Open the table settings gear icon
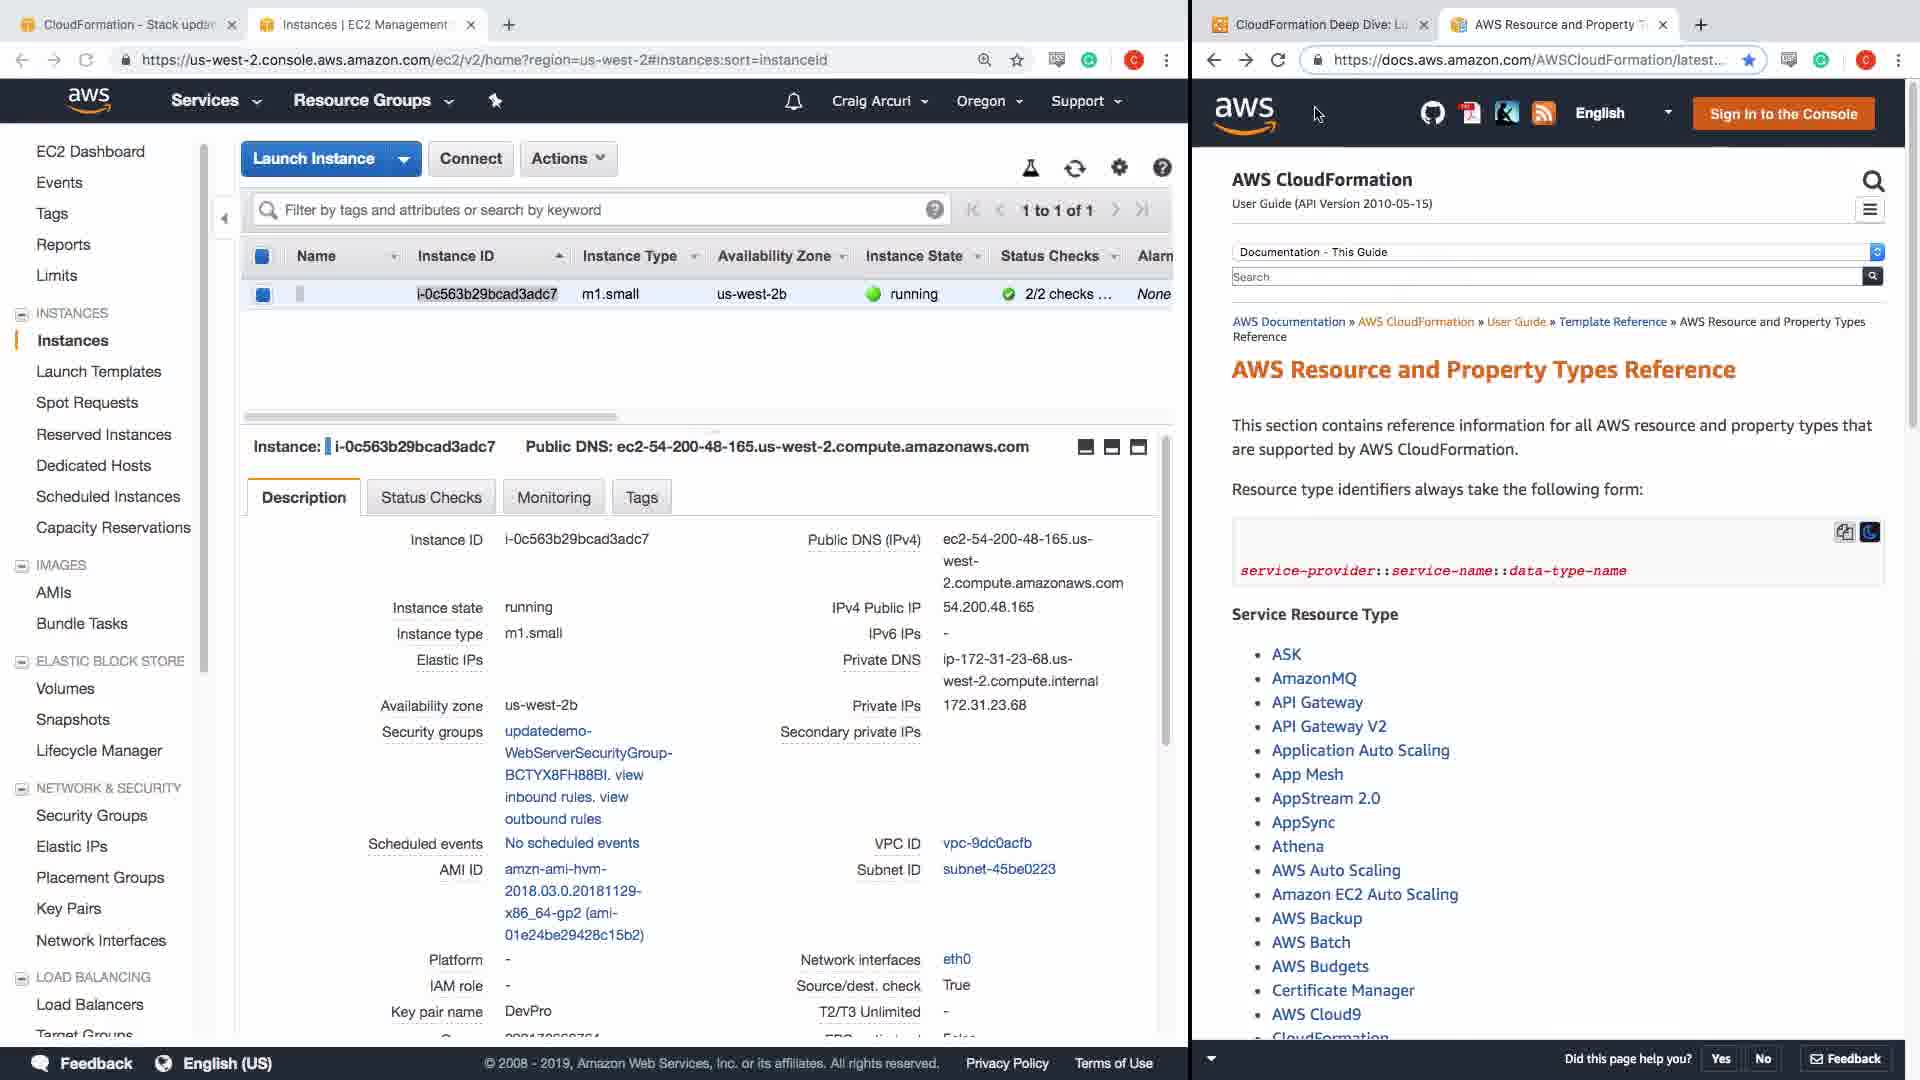Screen dimensions: 1920x1080 click(x=1119, y=168)
